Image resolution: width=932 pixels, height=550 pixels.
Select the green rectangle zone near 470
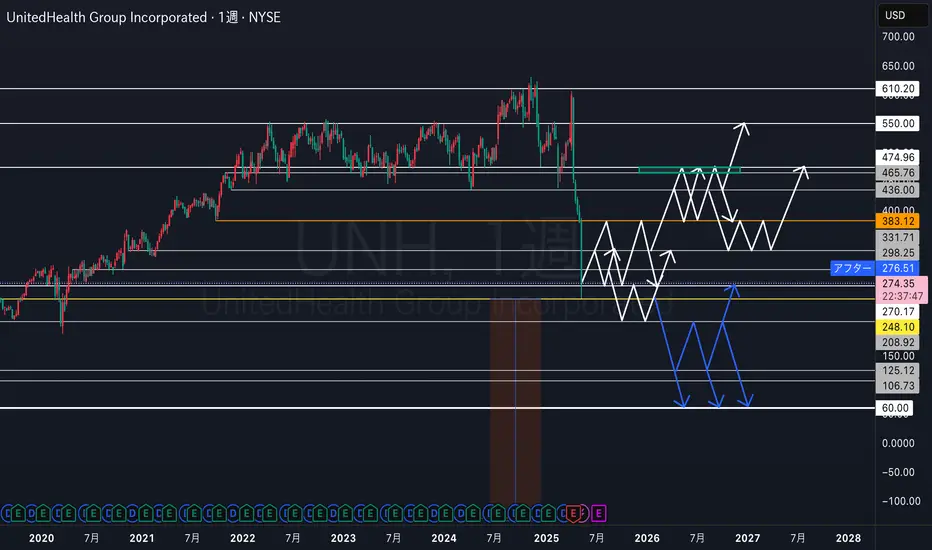689,170
